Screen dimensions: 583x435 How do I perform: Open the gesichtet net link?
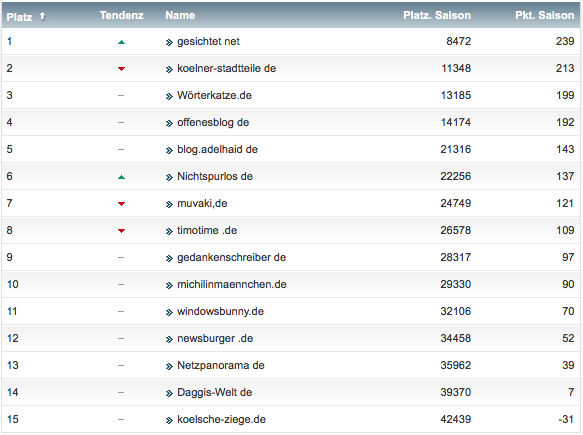pos(208,42)
